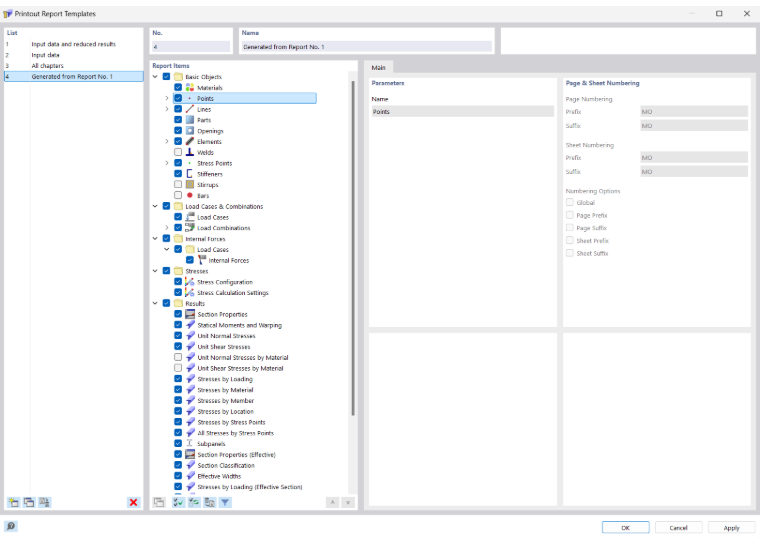Screen dimensions: 760x544
Task: Click the filter funnel icon
Action: pyautogui.click(x=225, y=502)
